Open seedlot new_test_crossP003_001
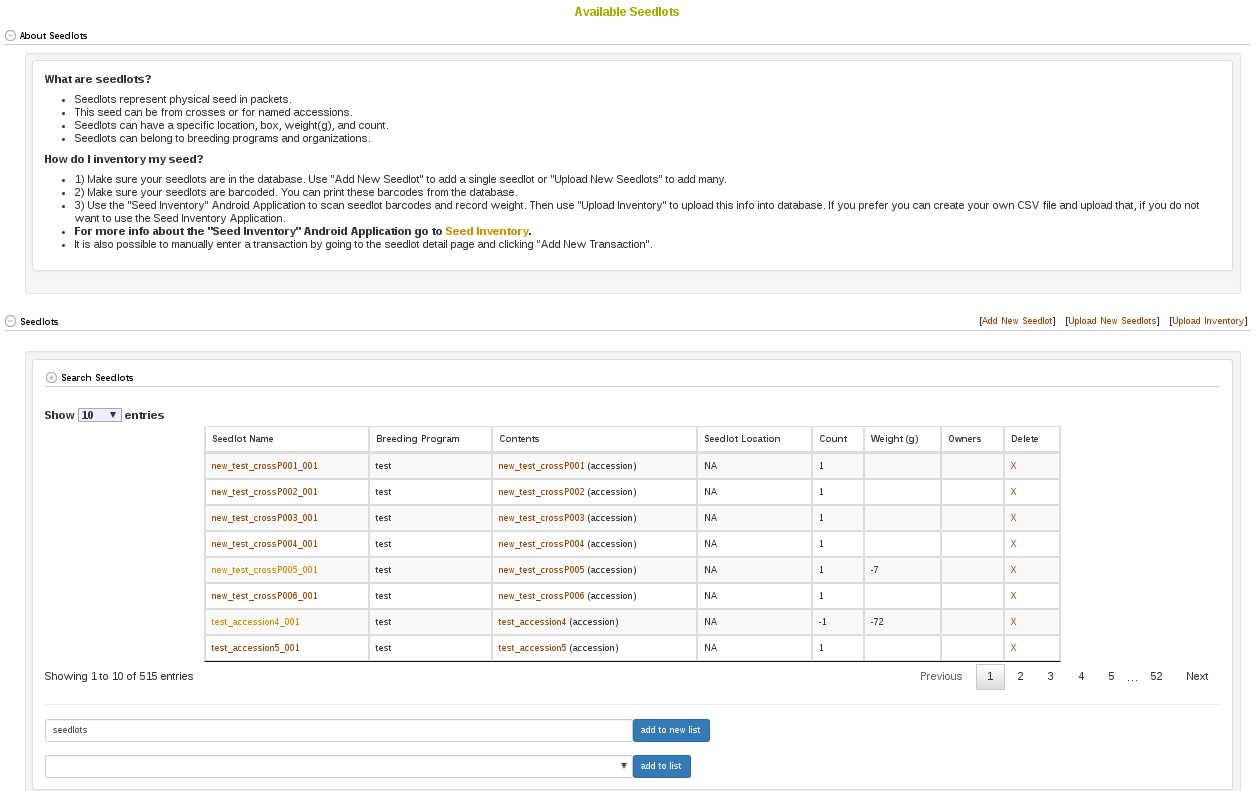Screen dimensions: 1256x791 [264, 518]
